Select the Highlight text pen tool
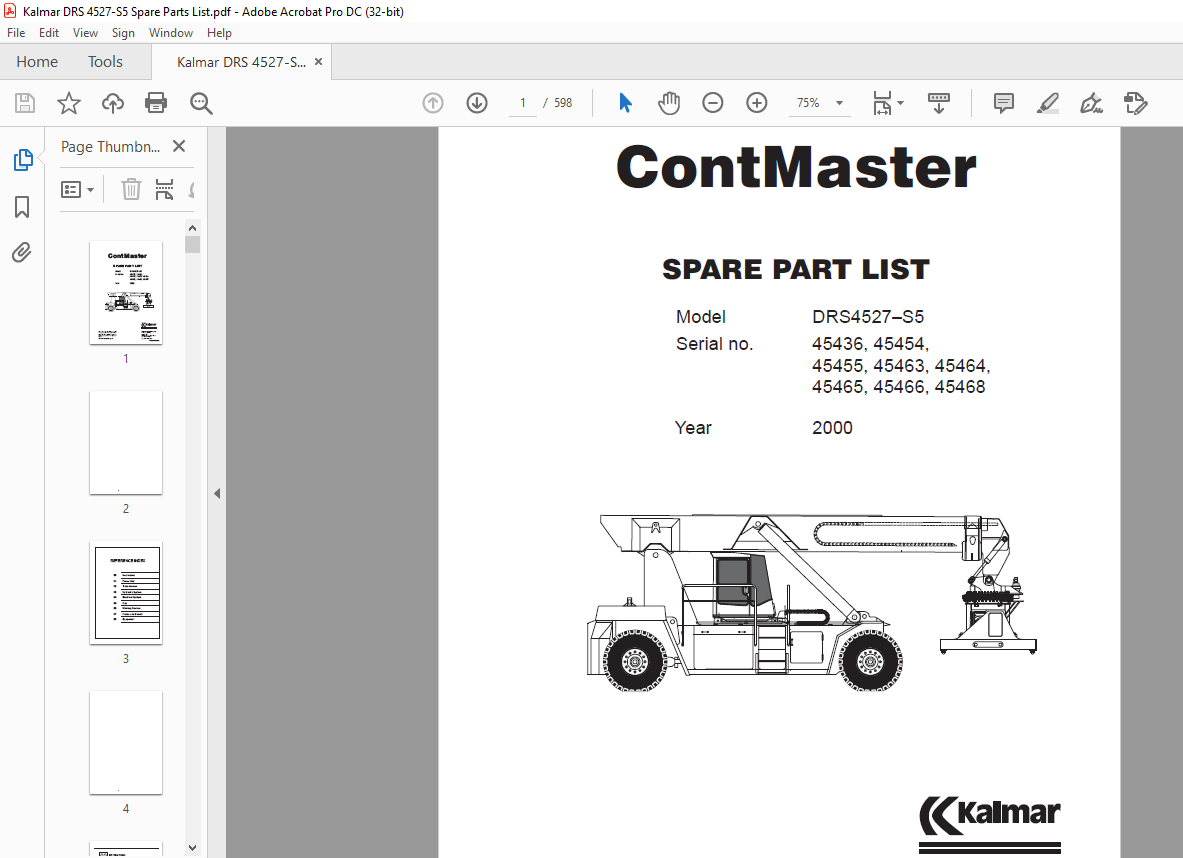Screen dimensions: 1183x858 coord(1047,103)
